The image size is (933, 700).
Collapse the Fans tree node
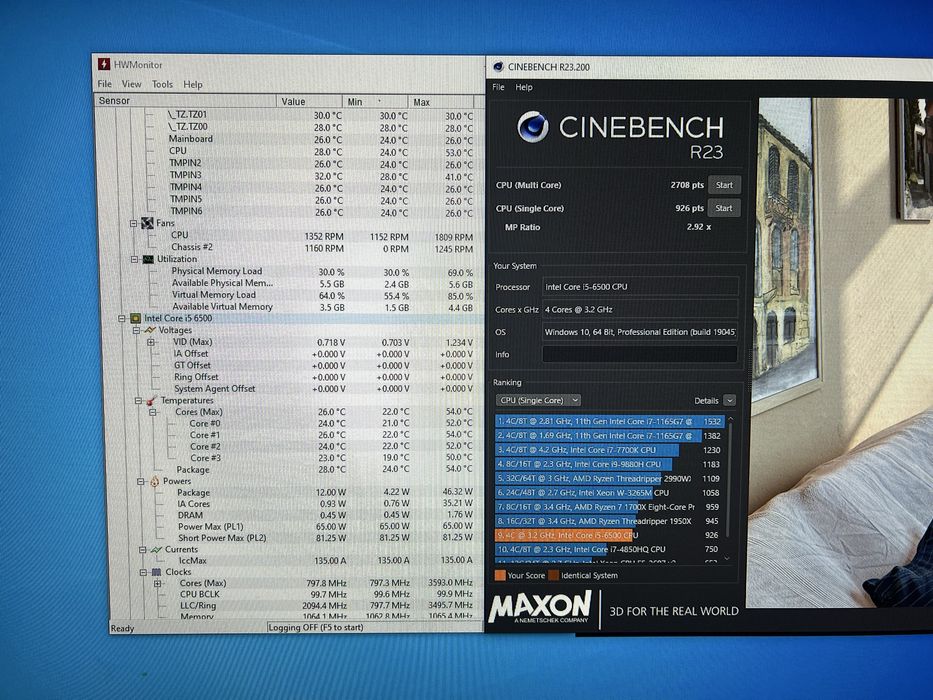pos(134,223)
